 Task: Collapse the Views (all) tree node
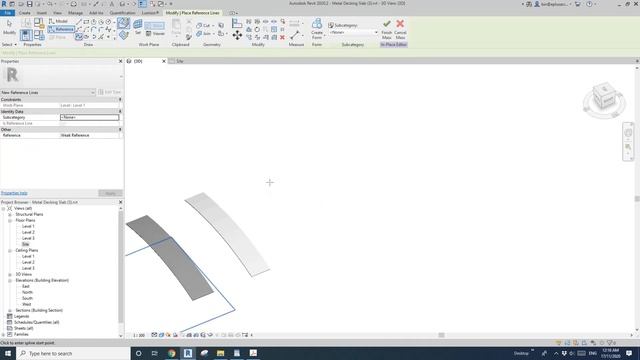pyautogui.click(x=4, y=208)
